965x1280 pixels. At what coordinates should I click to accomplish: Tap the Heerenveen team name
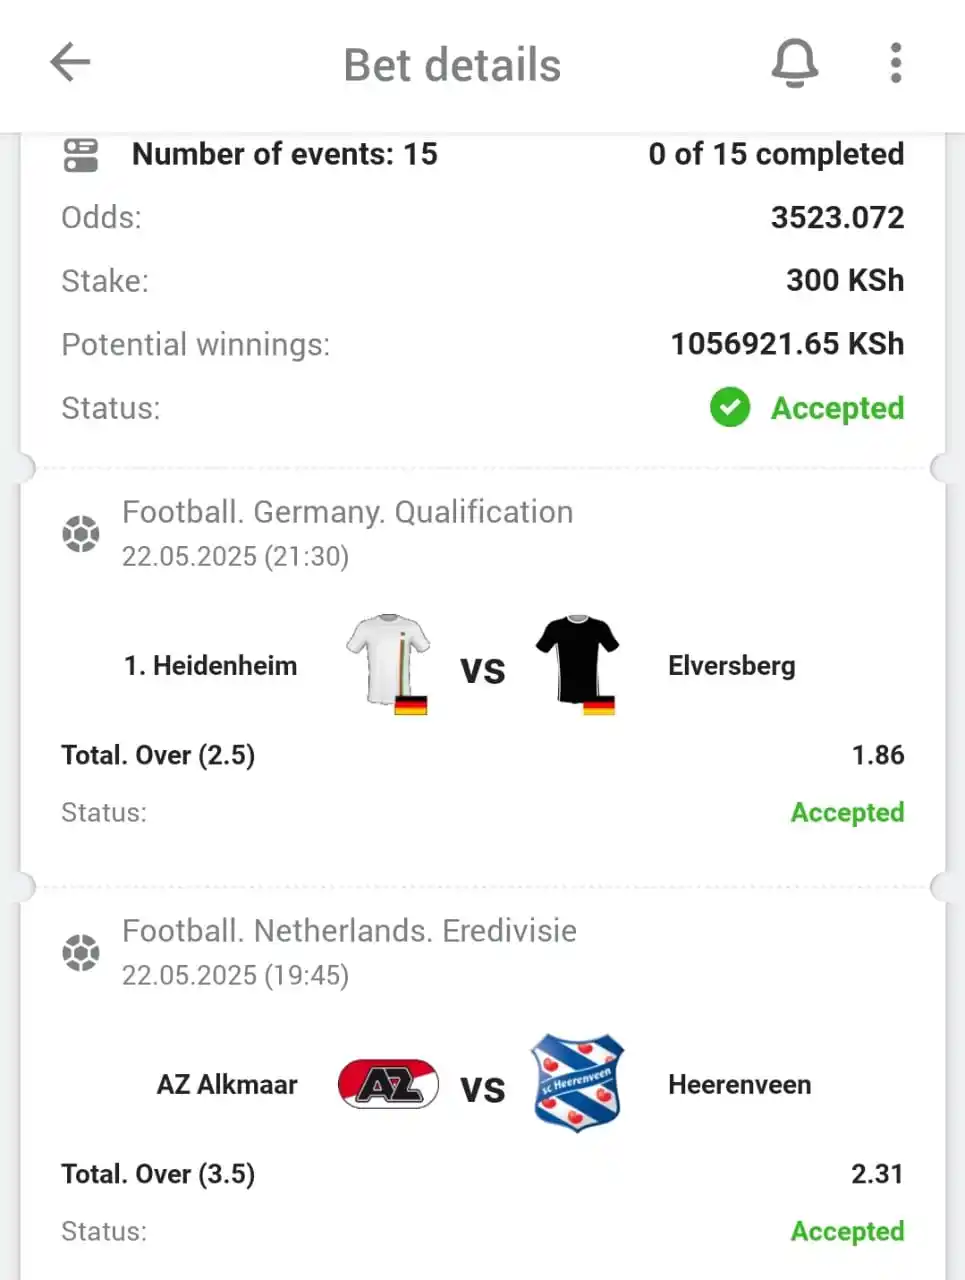click(x=740, y=1085)
